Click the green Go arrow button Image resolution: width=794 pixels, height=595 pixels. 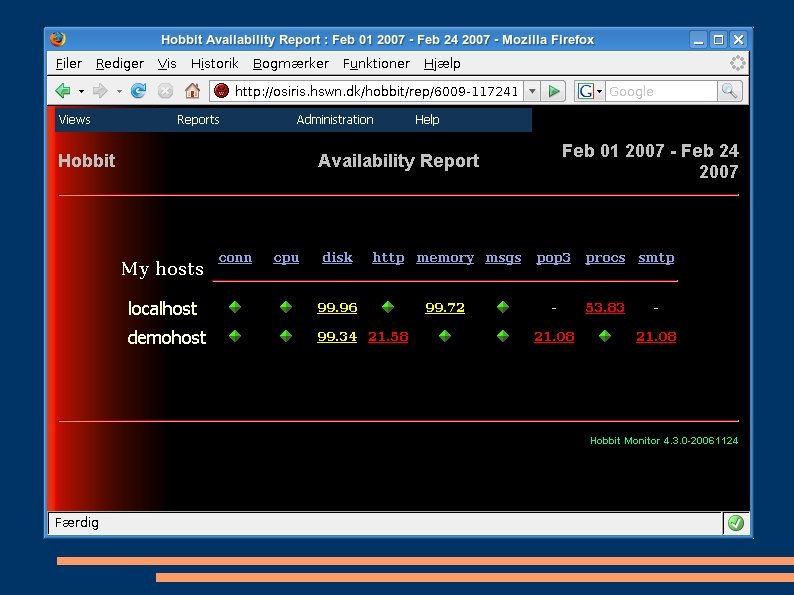(553, 92)
